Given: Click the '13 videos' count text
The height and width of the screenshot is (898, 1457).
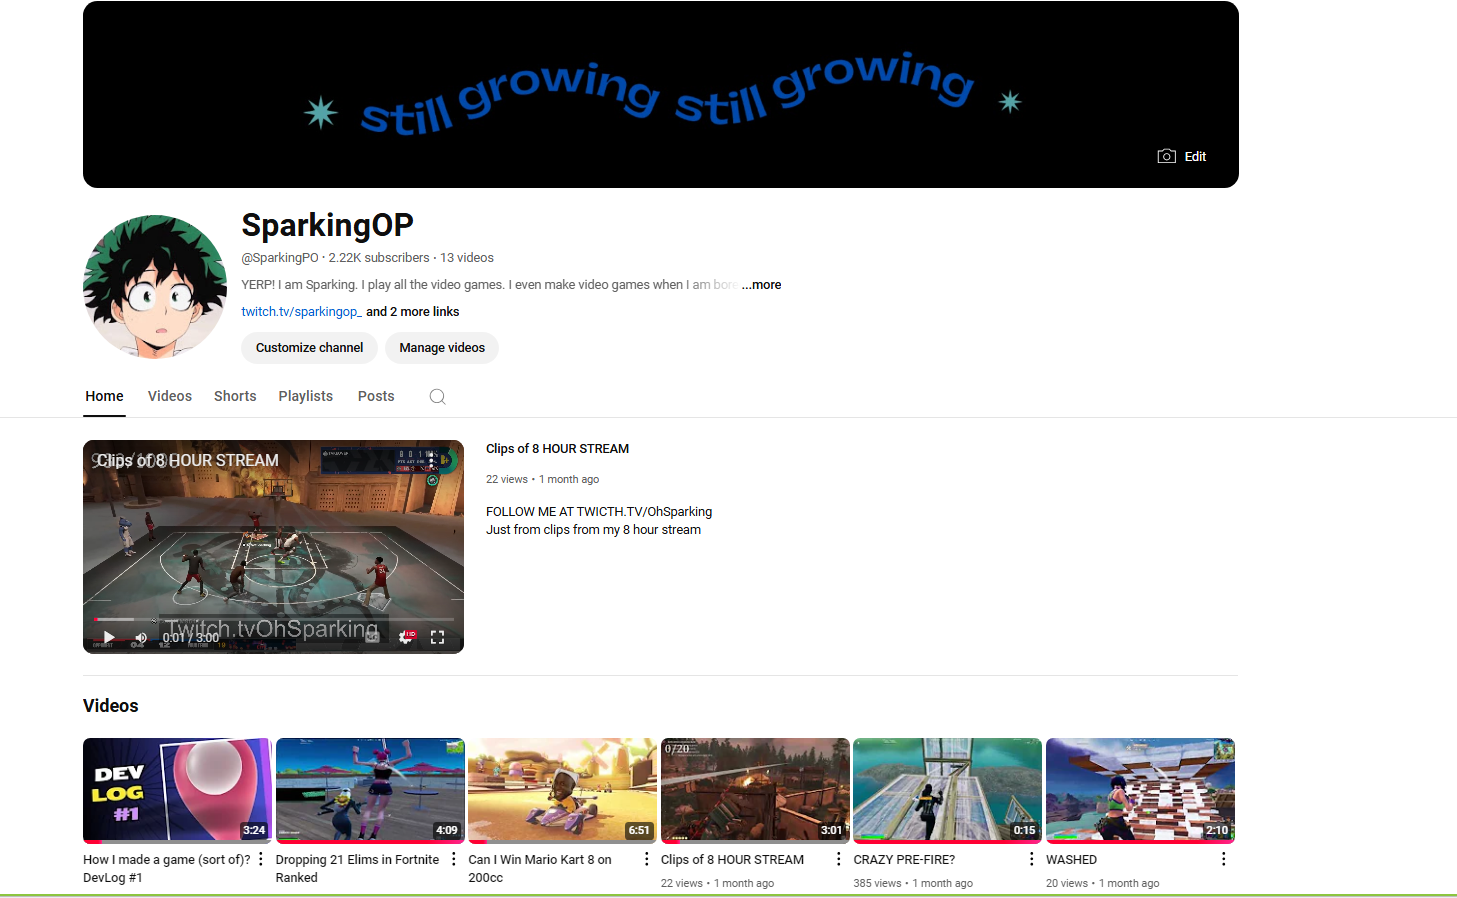Looking at the screenshot, I should 467,258.
